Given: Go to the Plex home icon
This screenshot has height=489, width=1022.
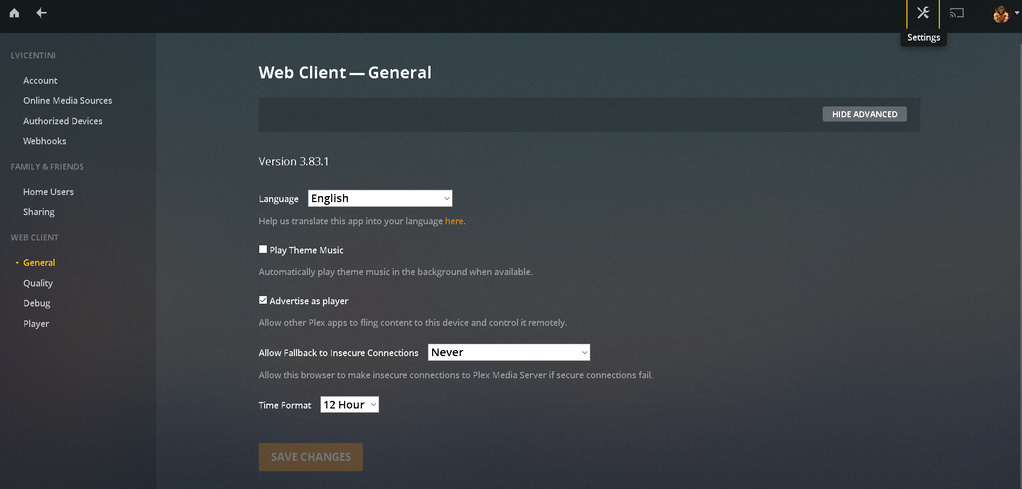Looking at the screenshot, I should 14,13.
